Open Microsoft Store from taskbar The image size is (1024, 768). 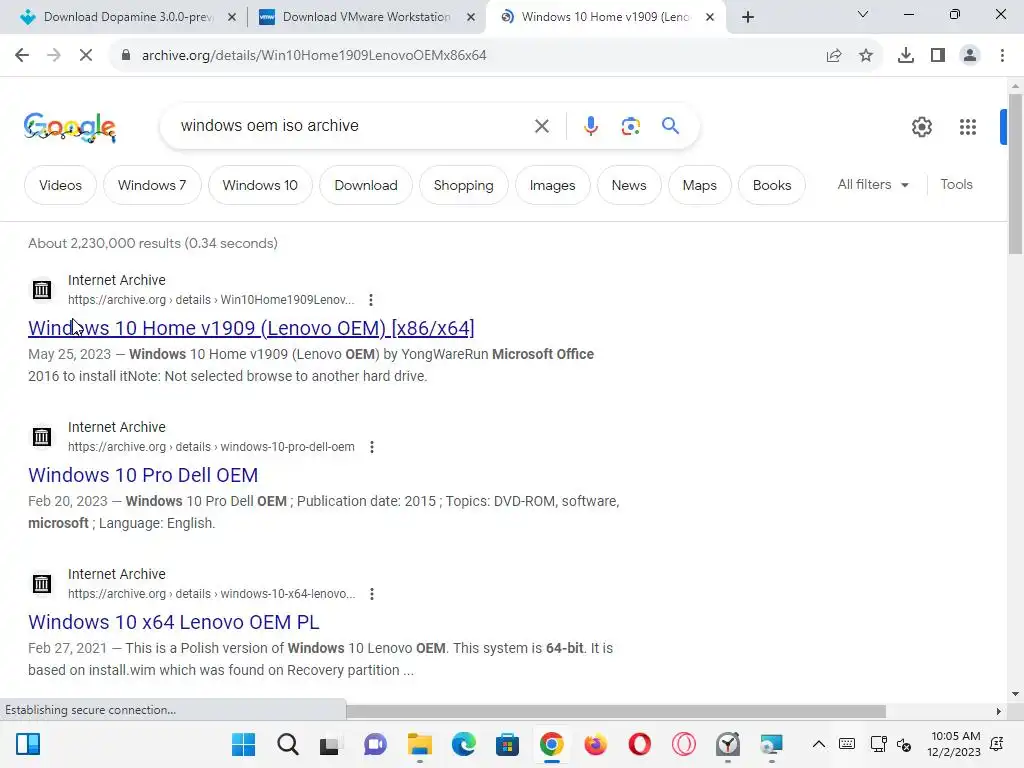507,744
